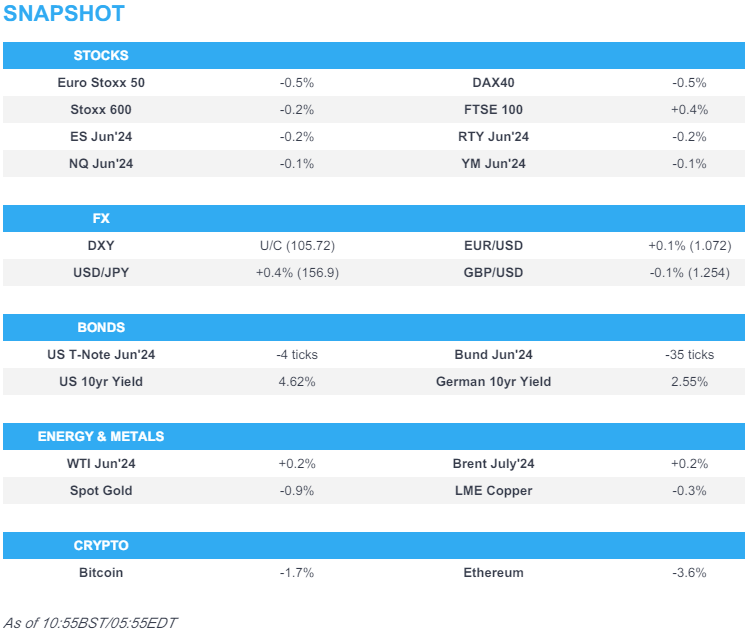Click the NQ Jun'24 label
Viewport: 745px width, 634px height.
pyautogui.click(x=101, y=164)
